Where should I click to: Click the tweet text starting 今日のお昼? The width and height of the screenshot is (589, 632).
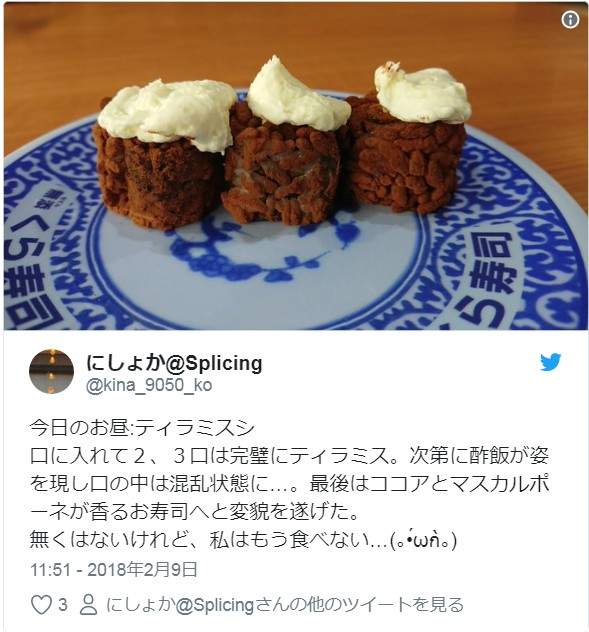coord(142,428)
